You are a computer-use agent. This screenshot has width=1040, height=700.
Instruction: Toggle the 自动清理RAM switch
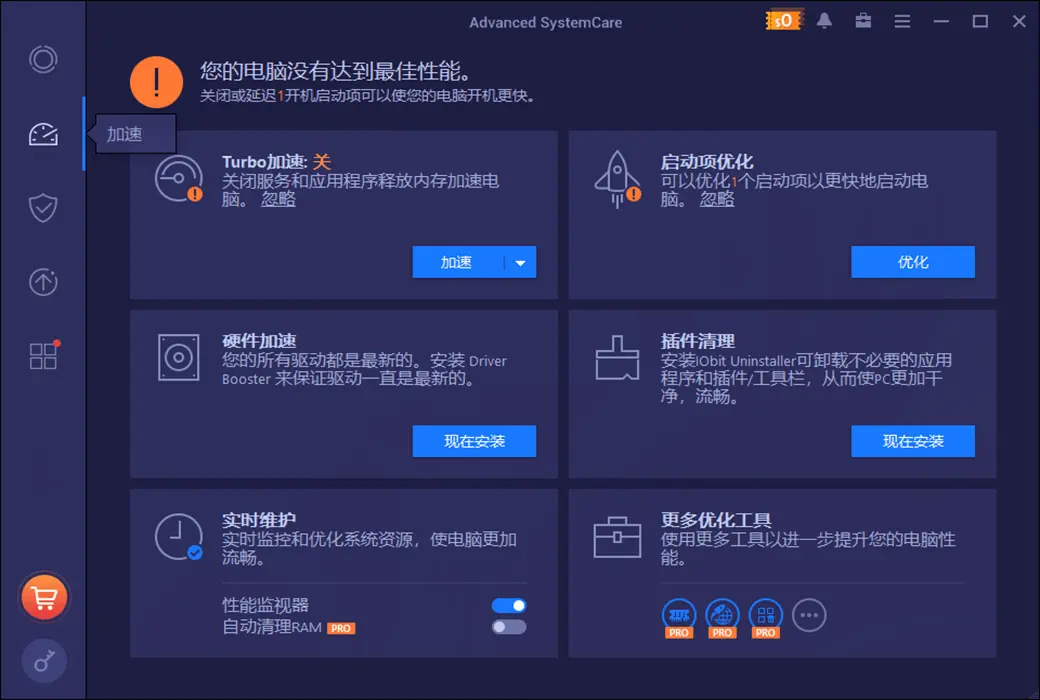(x=509, y=627)
